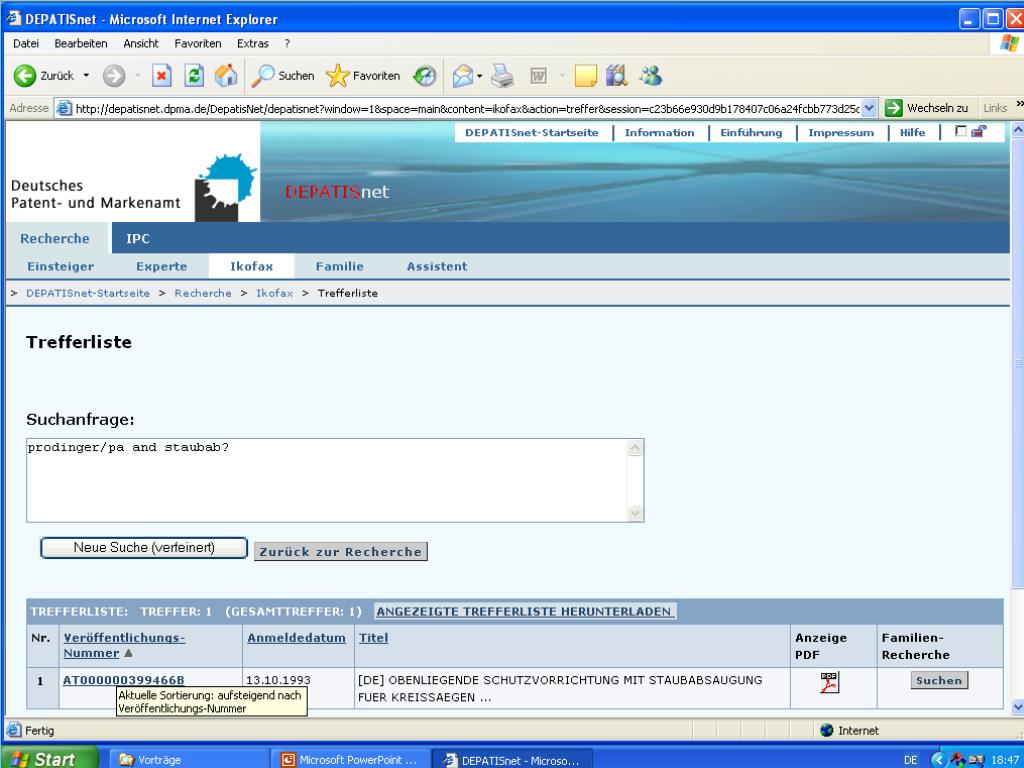The width and height of the screenshot is (1024, 768).
Task: Click the green Wechseln zu arrow
Action: (893, 108)
